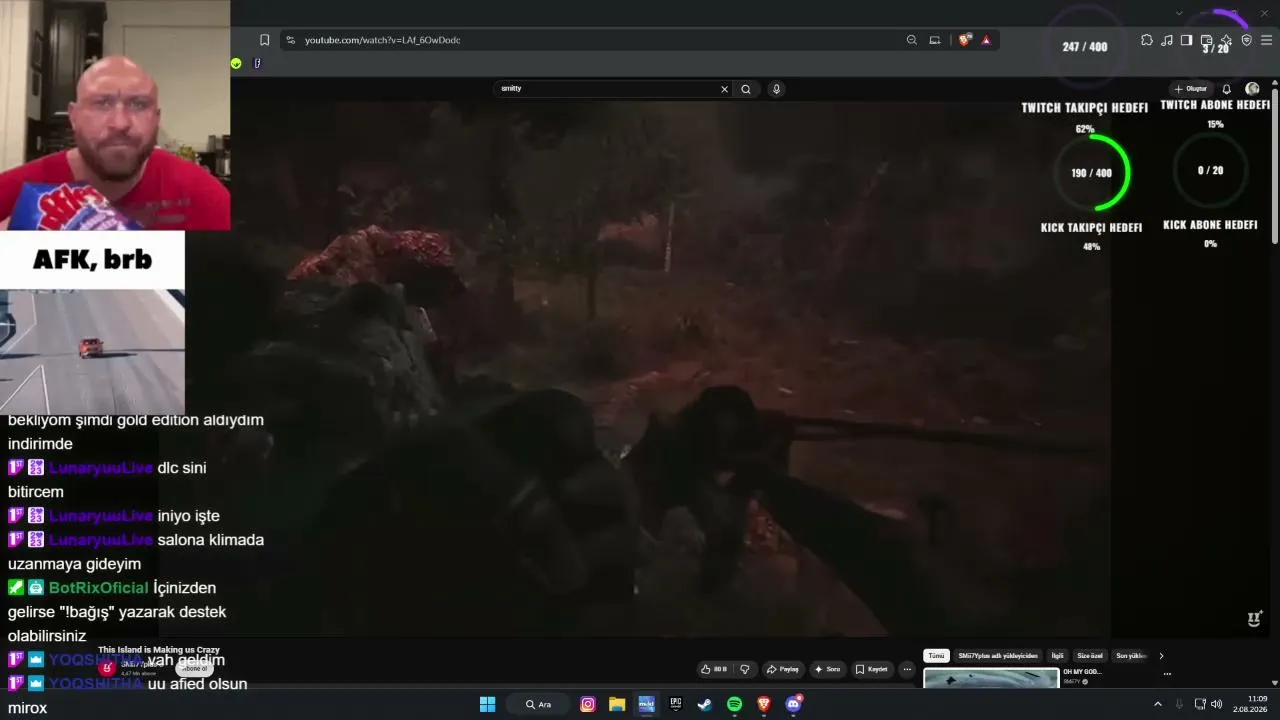
Task: Open the OH MY GOD video thumbnail
Action: pyautogui.click(x=991, y=678)
